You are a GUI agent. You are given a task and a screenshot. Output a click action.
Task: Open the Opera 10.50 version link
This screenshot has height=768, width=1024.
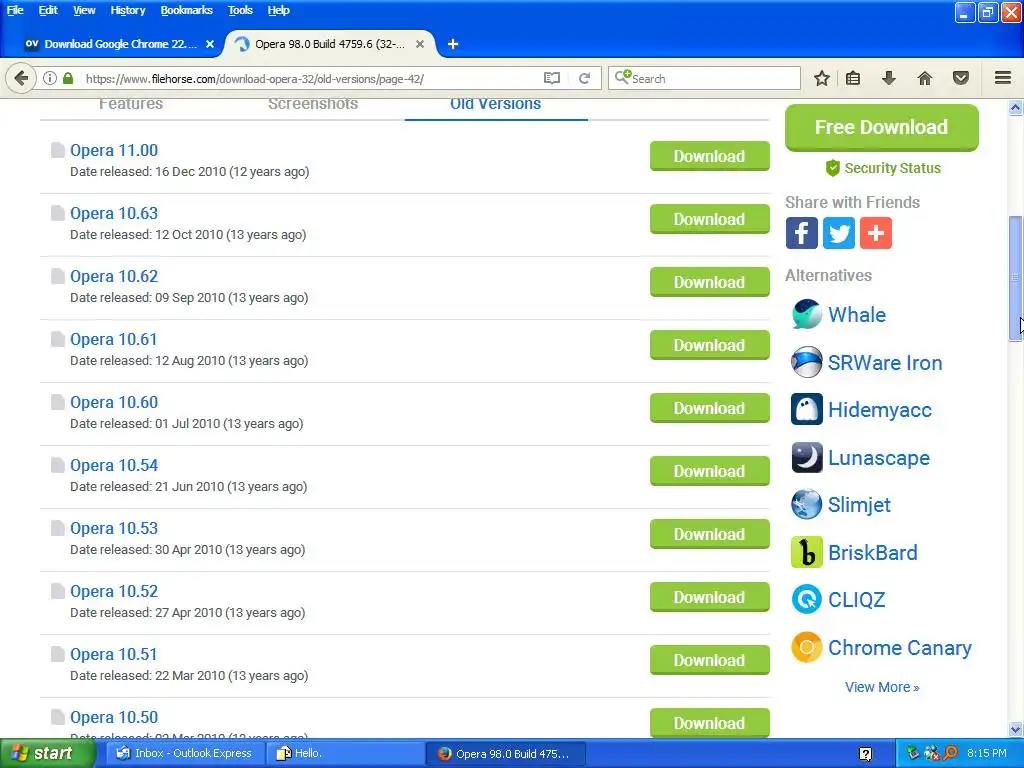click(x=114, y=717)
